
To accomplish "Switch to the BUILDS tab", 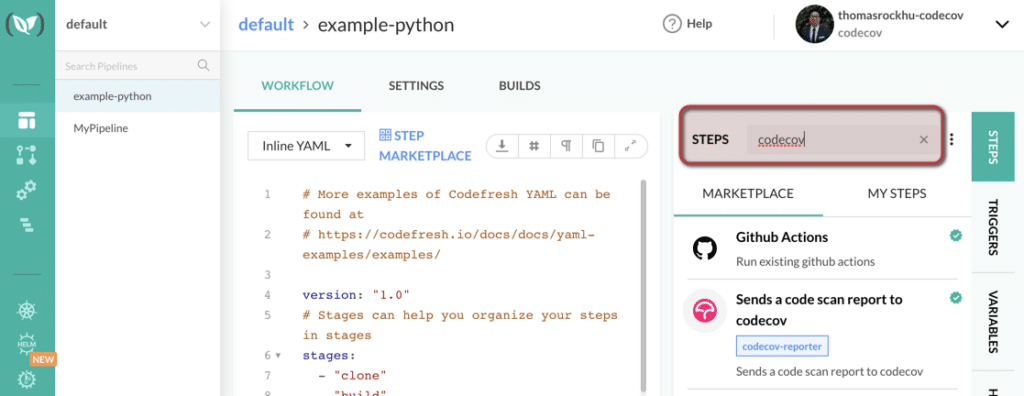I will (x=519, y=86).
